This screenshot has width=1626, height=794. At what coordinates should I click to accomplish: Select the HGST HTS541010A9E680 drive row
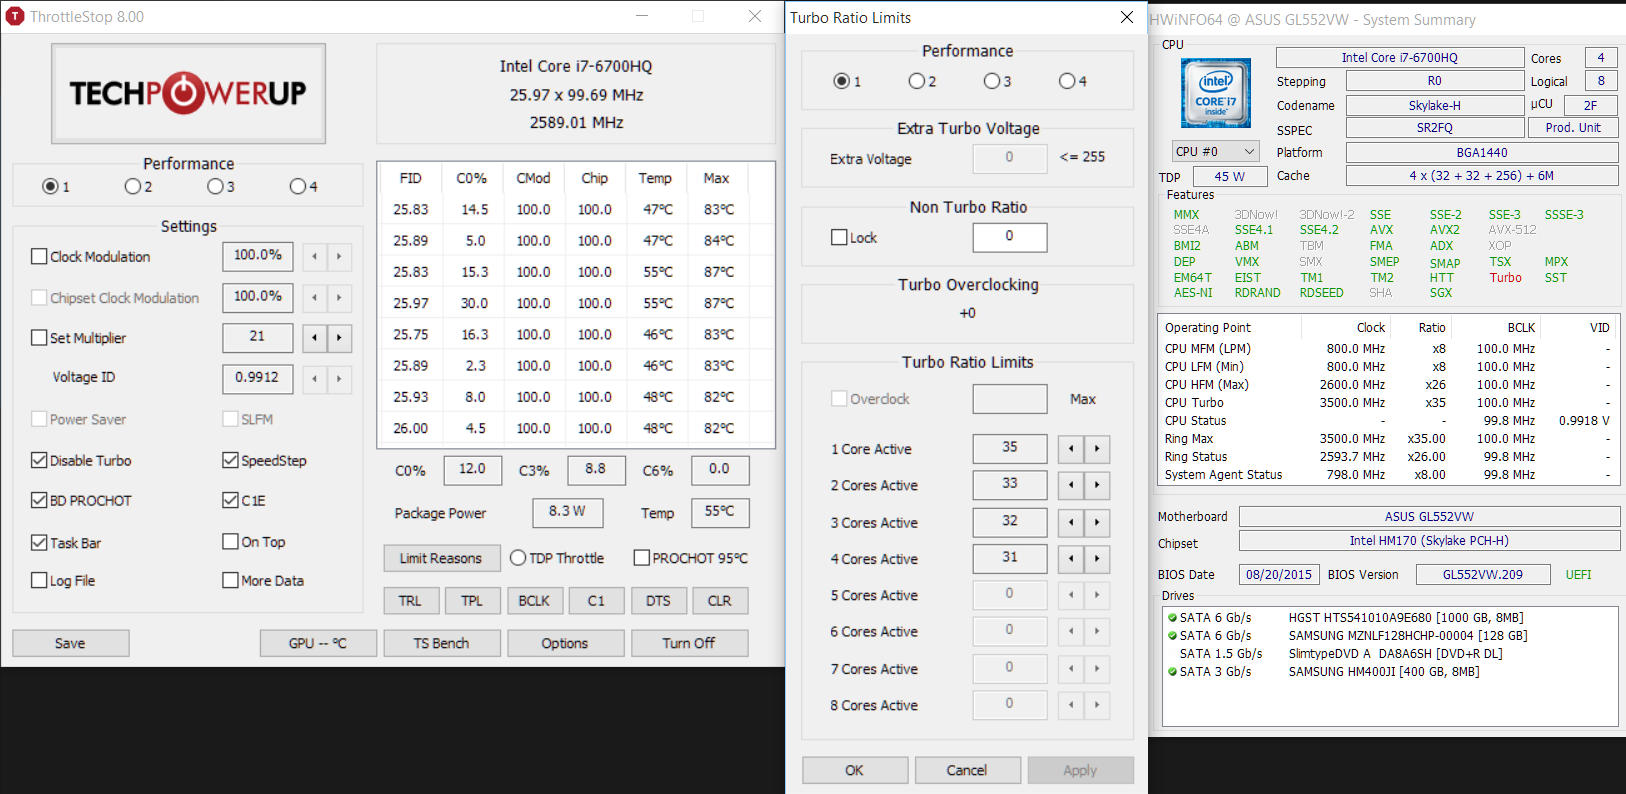coord(1390,618)
